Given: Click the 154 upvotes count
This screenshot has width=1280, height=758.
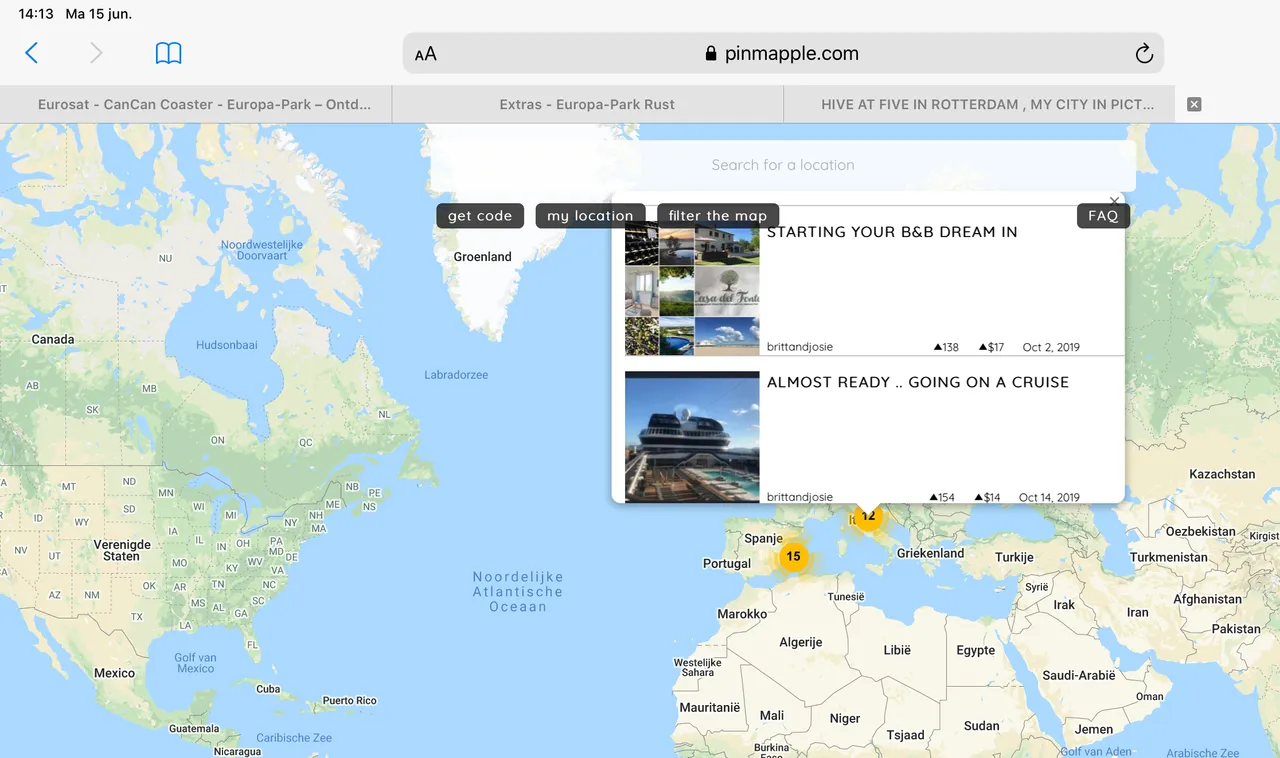Looking at the screenshot, I should 942,497.
